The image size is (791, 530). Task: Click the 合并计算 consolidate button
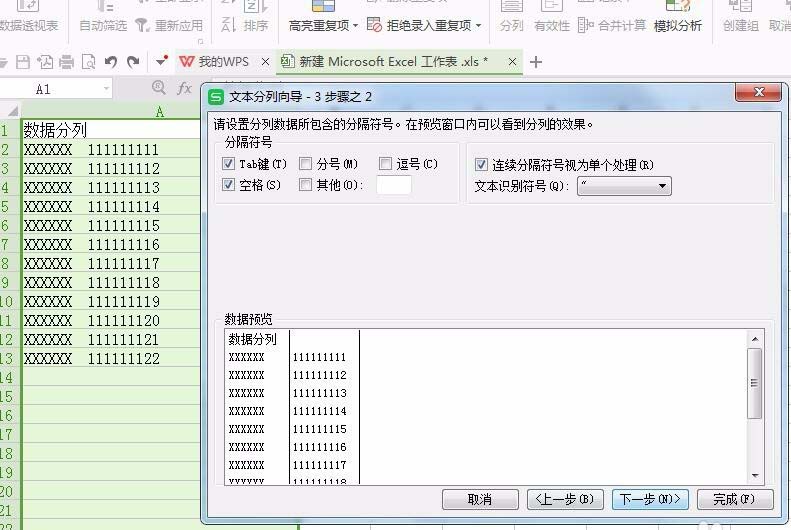pyautogui.click(x=611, y=25)
